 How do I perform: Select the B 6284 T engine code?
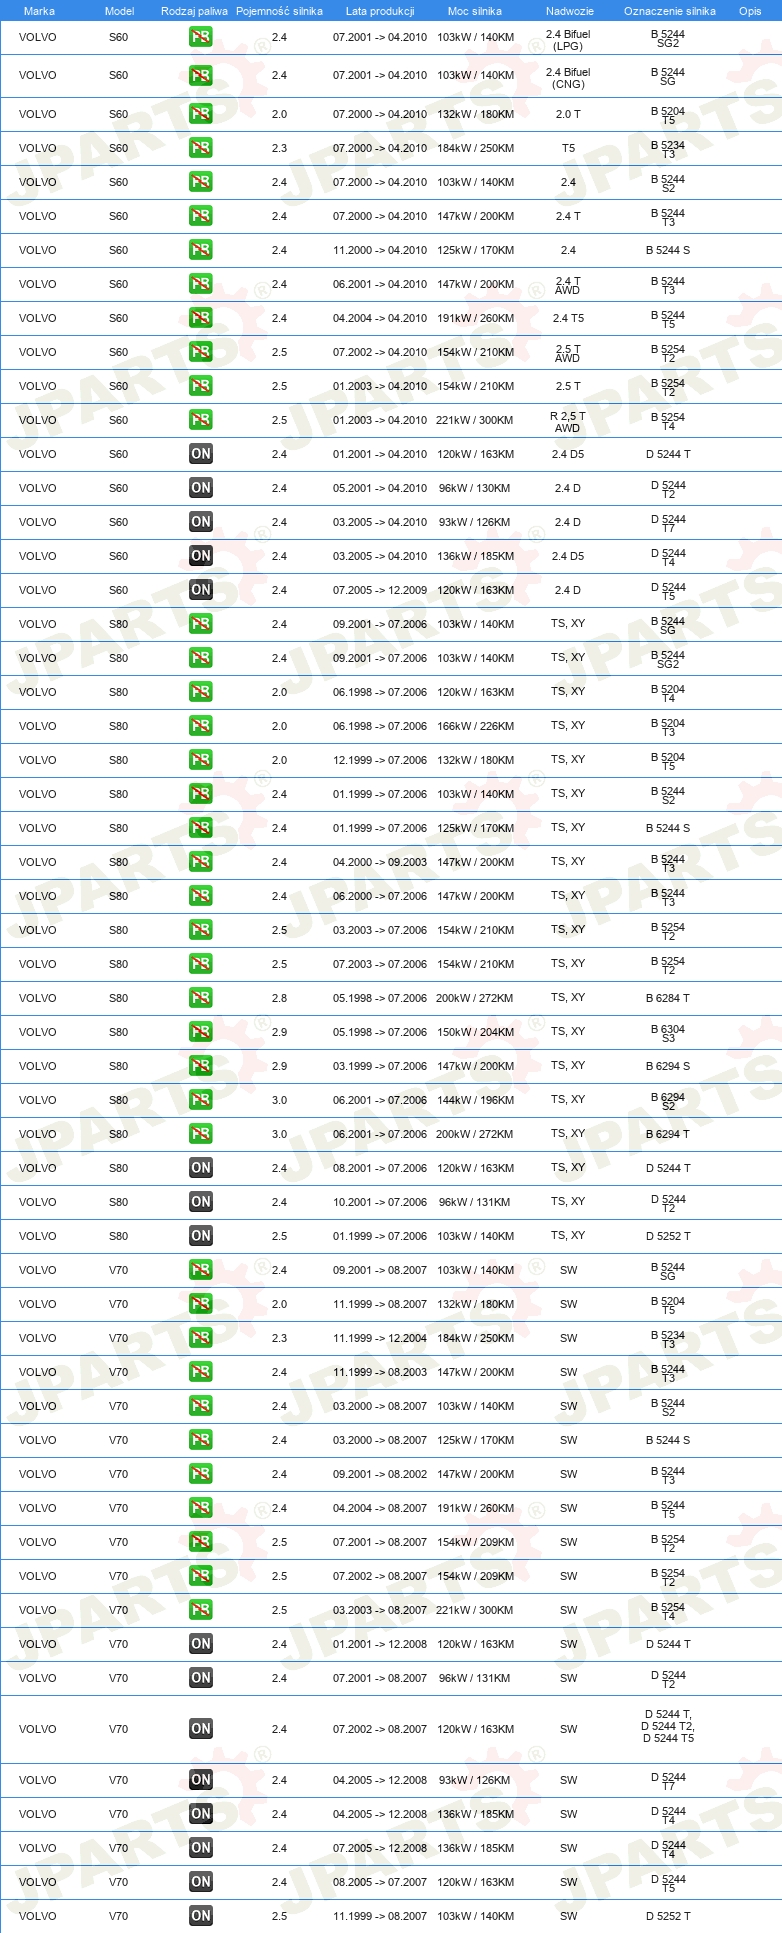click(x=668, y=998)
